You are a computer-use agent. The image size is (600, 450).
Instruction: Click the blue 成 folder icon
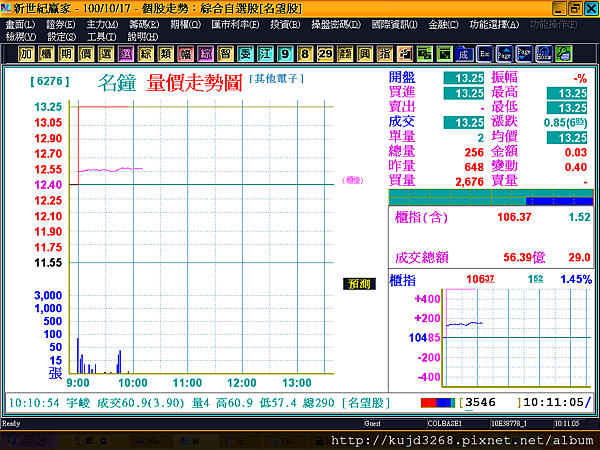point(464,54)
